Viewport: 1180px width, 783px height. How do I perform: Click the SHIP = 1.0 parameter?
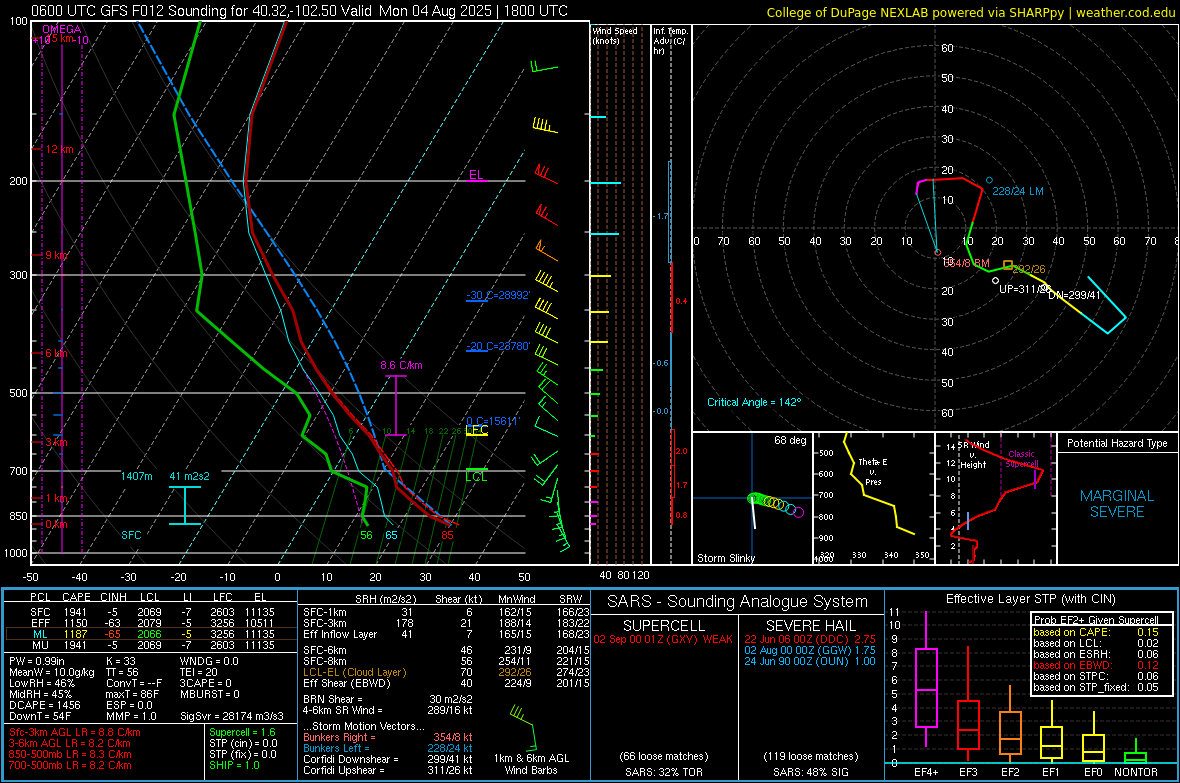234,765
